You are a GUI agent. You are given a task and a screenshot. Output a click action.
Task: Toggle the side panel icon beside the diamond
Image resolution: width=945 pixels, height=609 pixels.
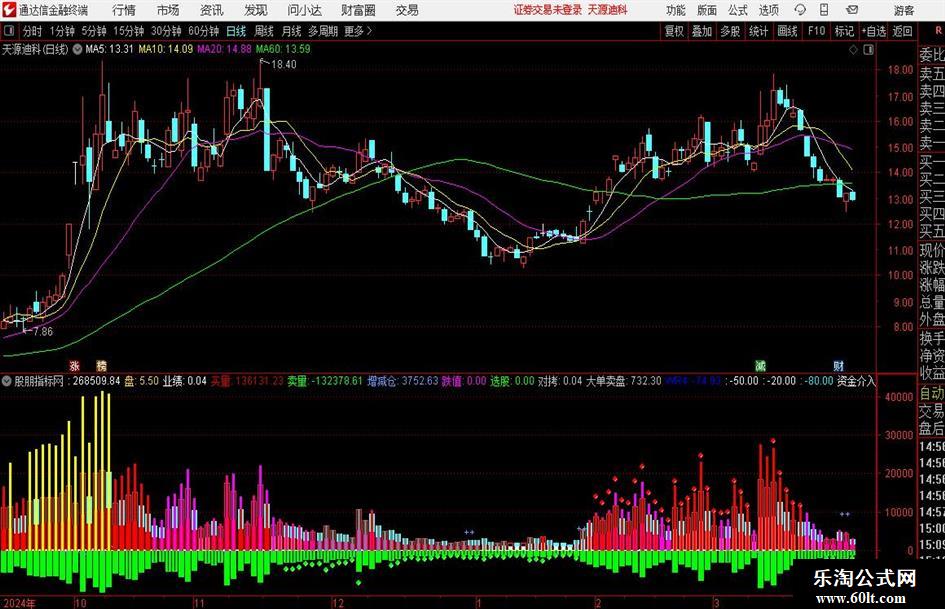click(868, 50)
